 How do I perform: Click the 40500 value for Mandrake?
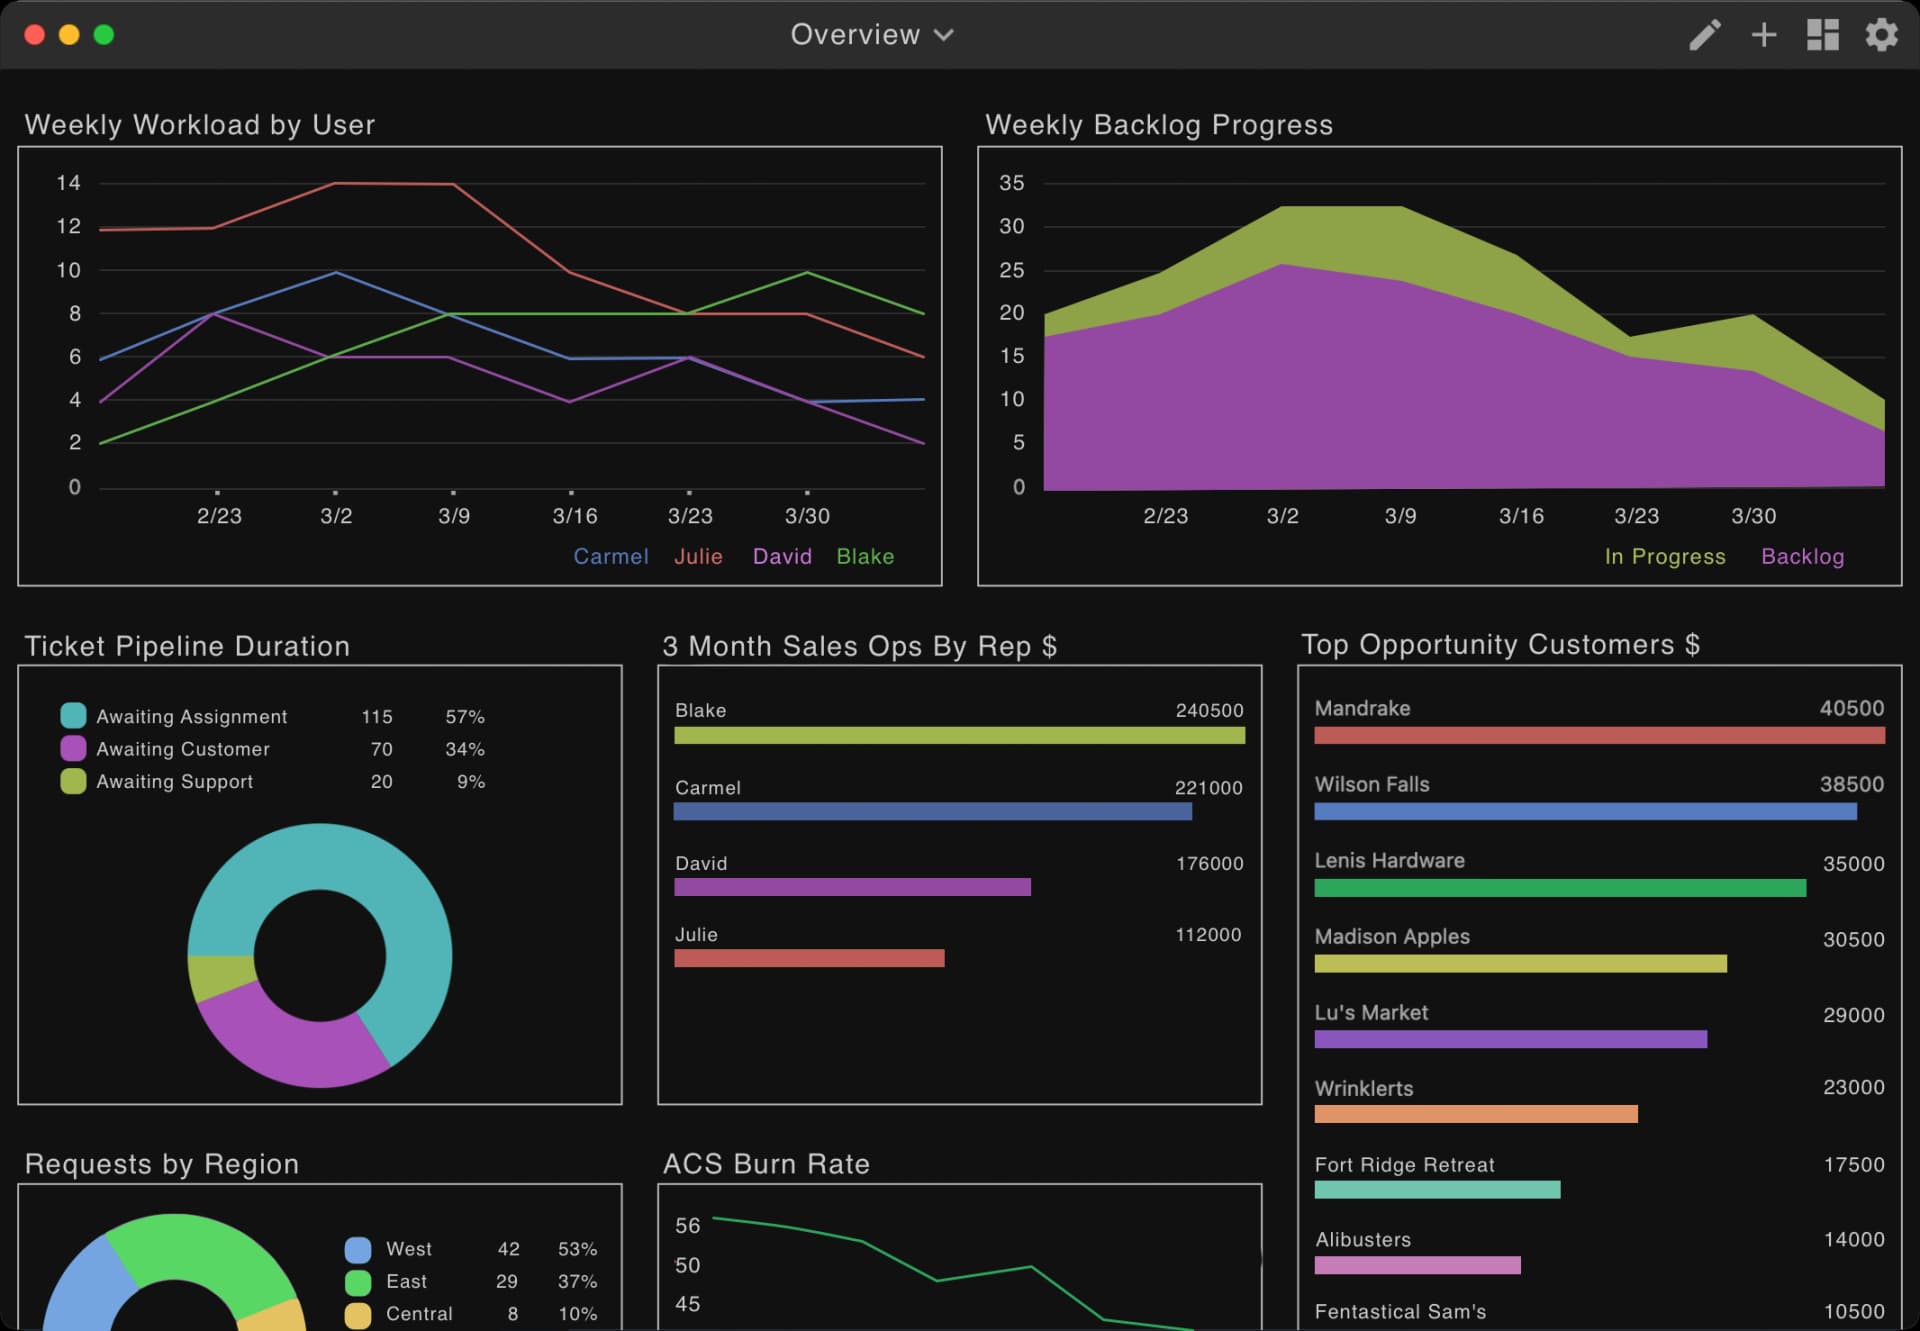point(1851,708)
